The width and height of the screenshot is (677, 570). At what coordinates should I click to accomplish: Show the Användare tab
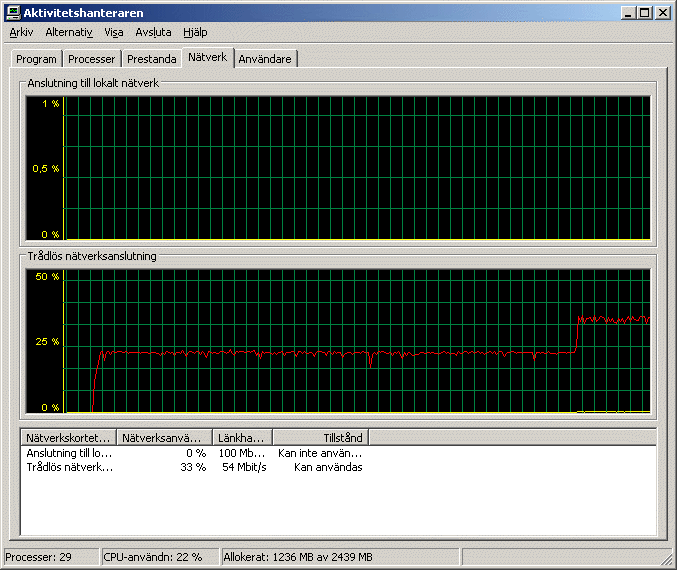pos(265,60)
